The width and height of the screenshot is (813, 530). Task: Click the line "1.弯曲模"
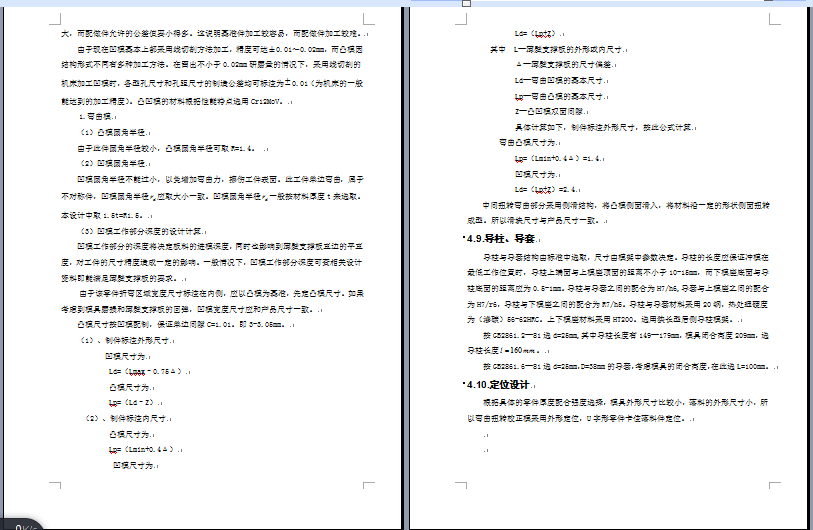(x=96, y=117)
